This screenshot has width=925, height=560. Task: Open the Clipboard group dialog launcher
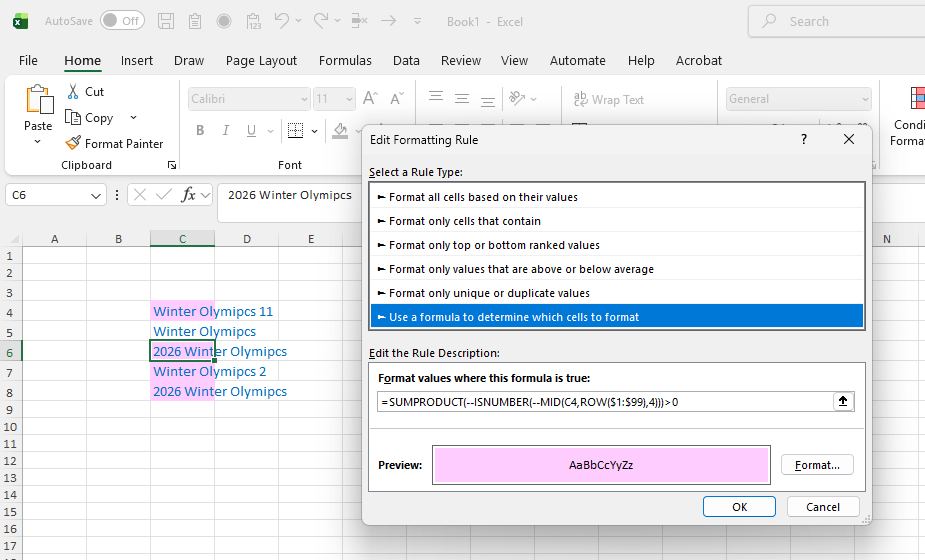172,165
